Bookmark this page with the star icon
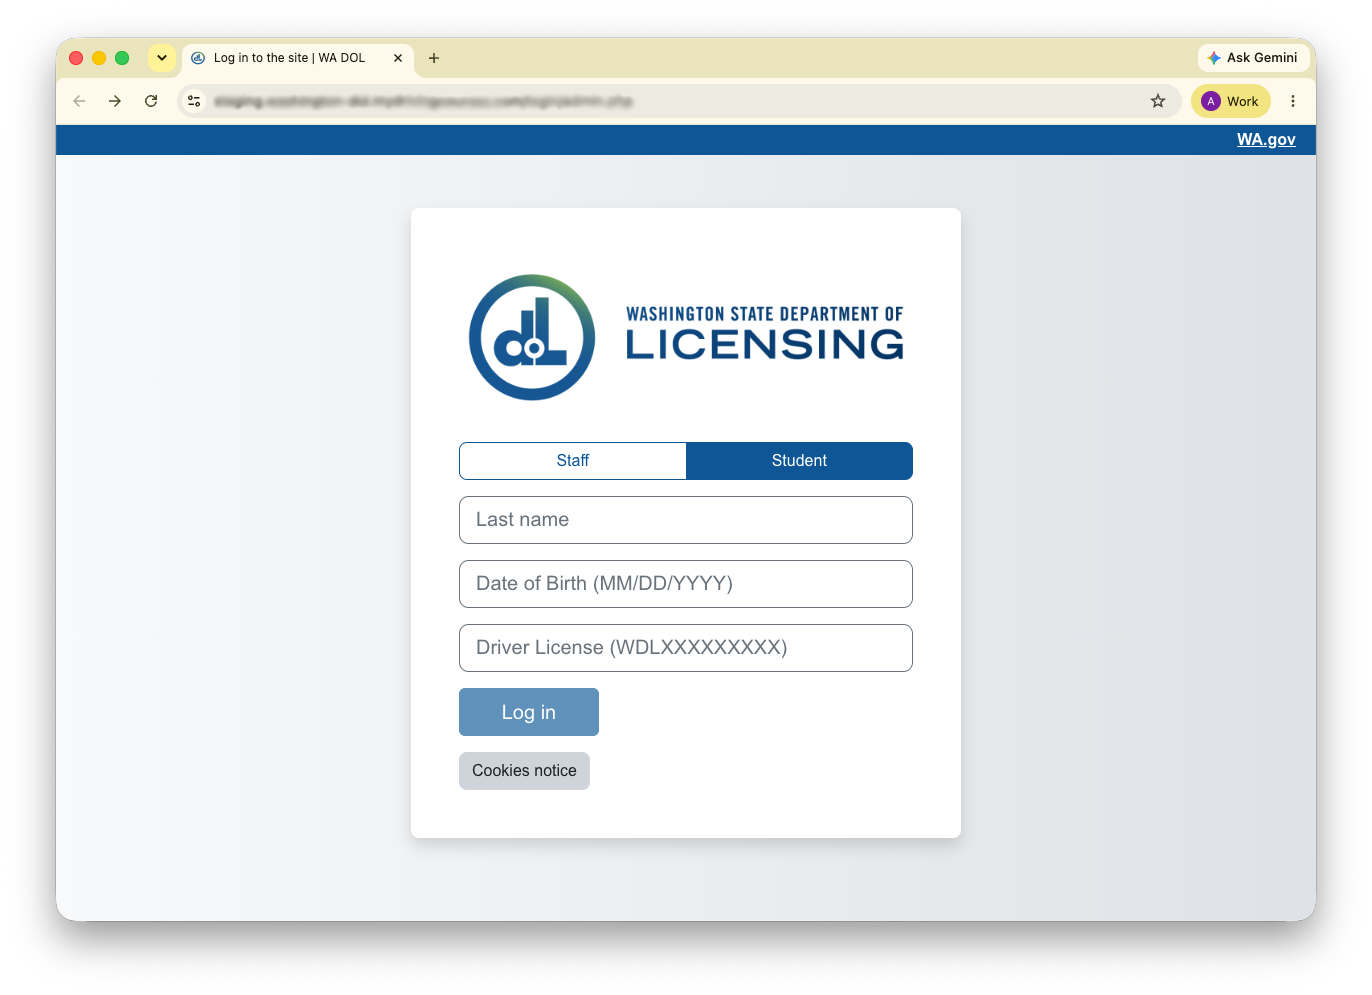 click(1158, 101)
